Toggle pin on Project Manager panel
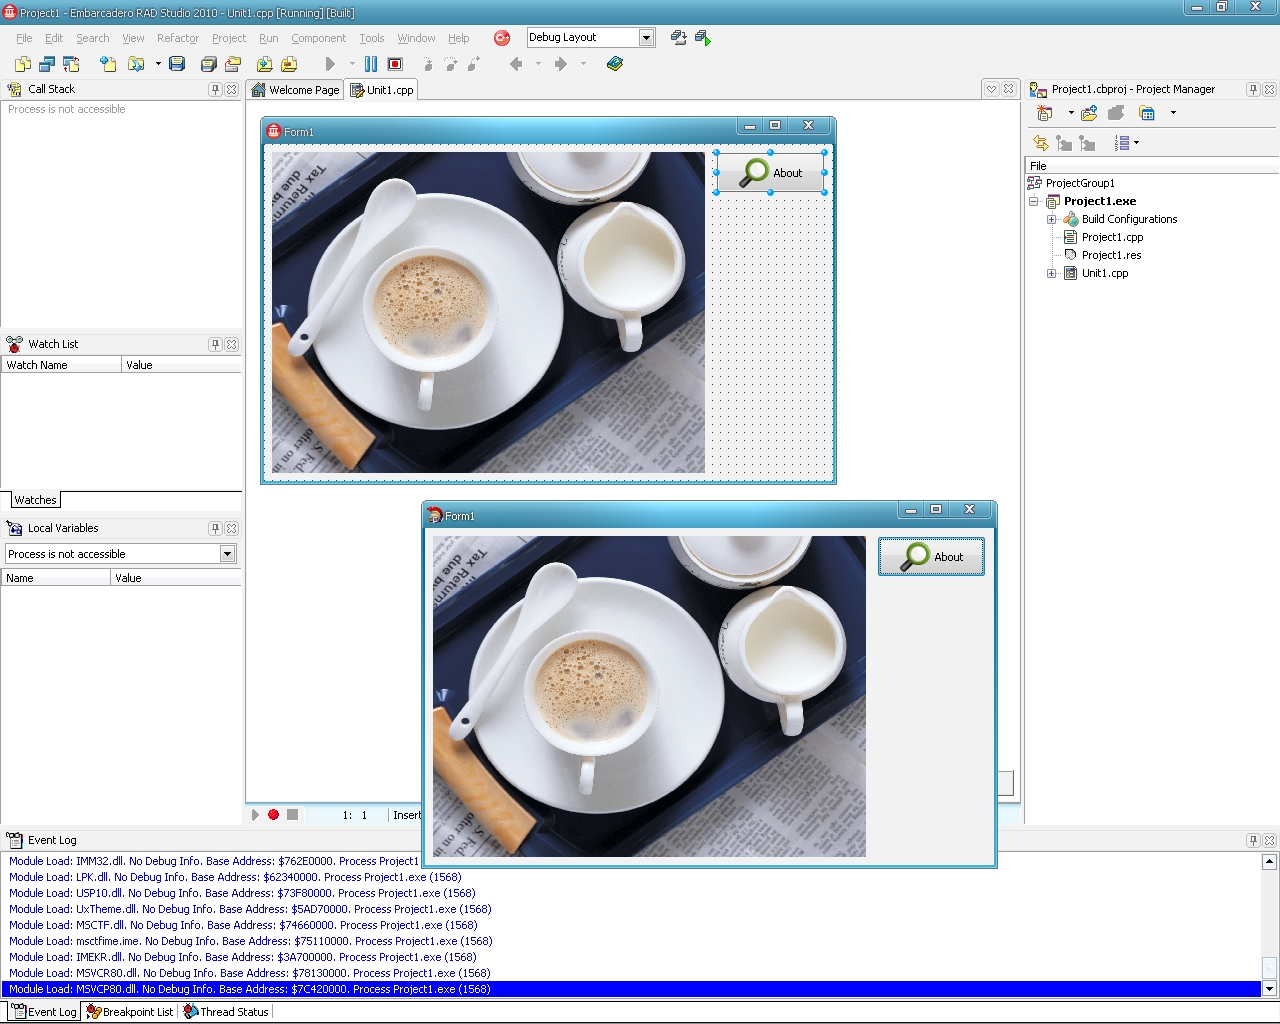 click(x=1253, y=89)
